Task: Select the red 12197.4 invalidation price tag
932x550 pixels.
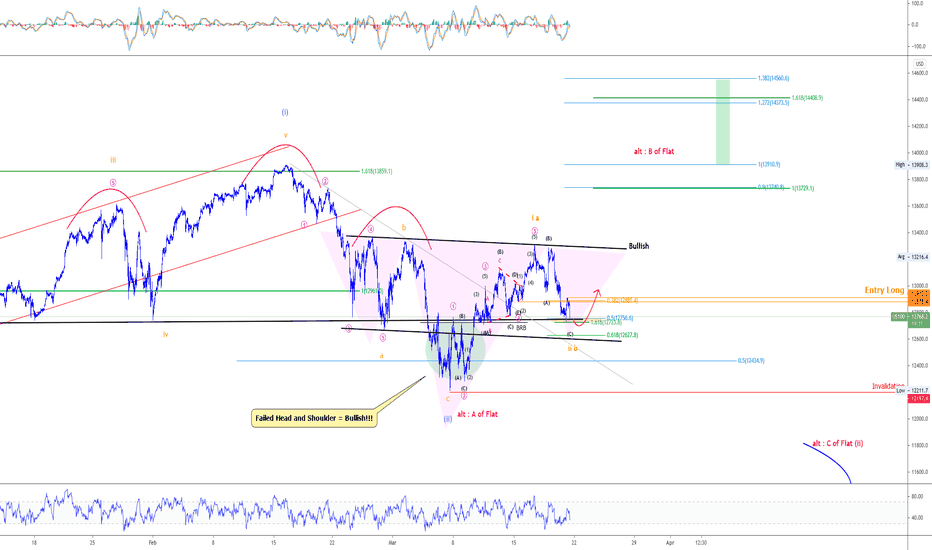Action: point(920,398)
